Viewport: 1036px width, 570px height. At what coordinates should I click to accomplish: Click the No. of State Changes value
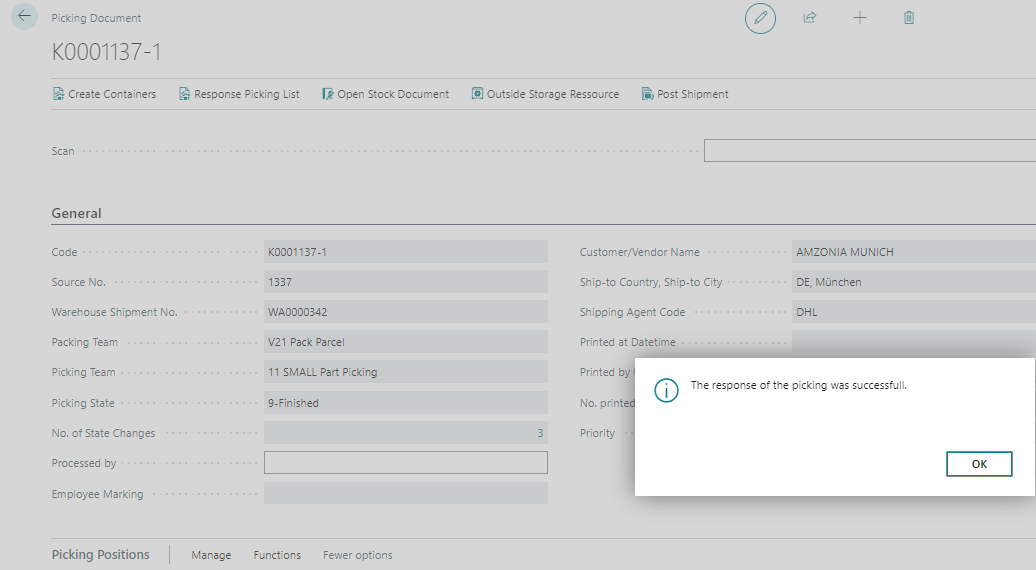405,433
